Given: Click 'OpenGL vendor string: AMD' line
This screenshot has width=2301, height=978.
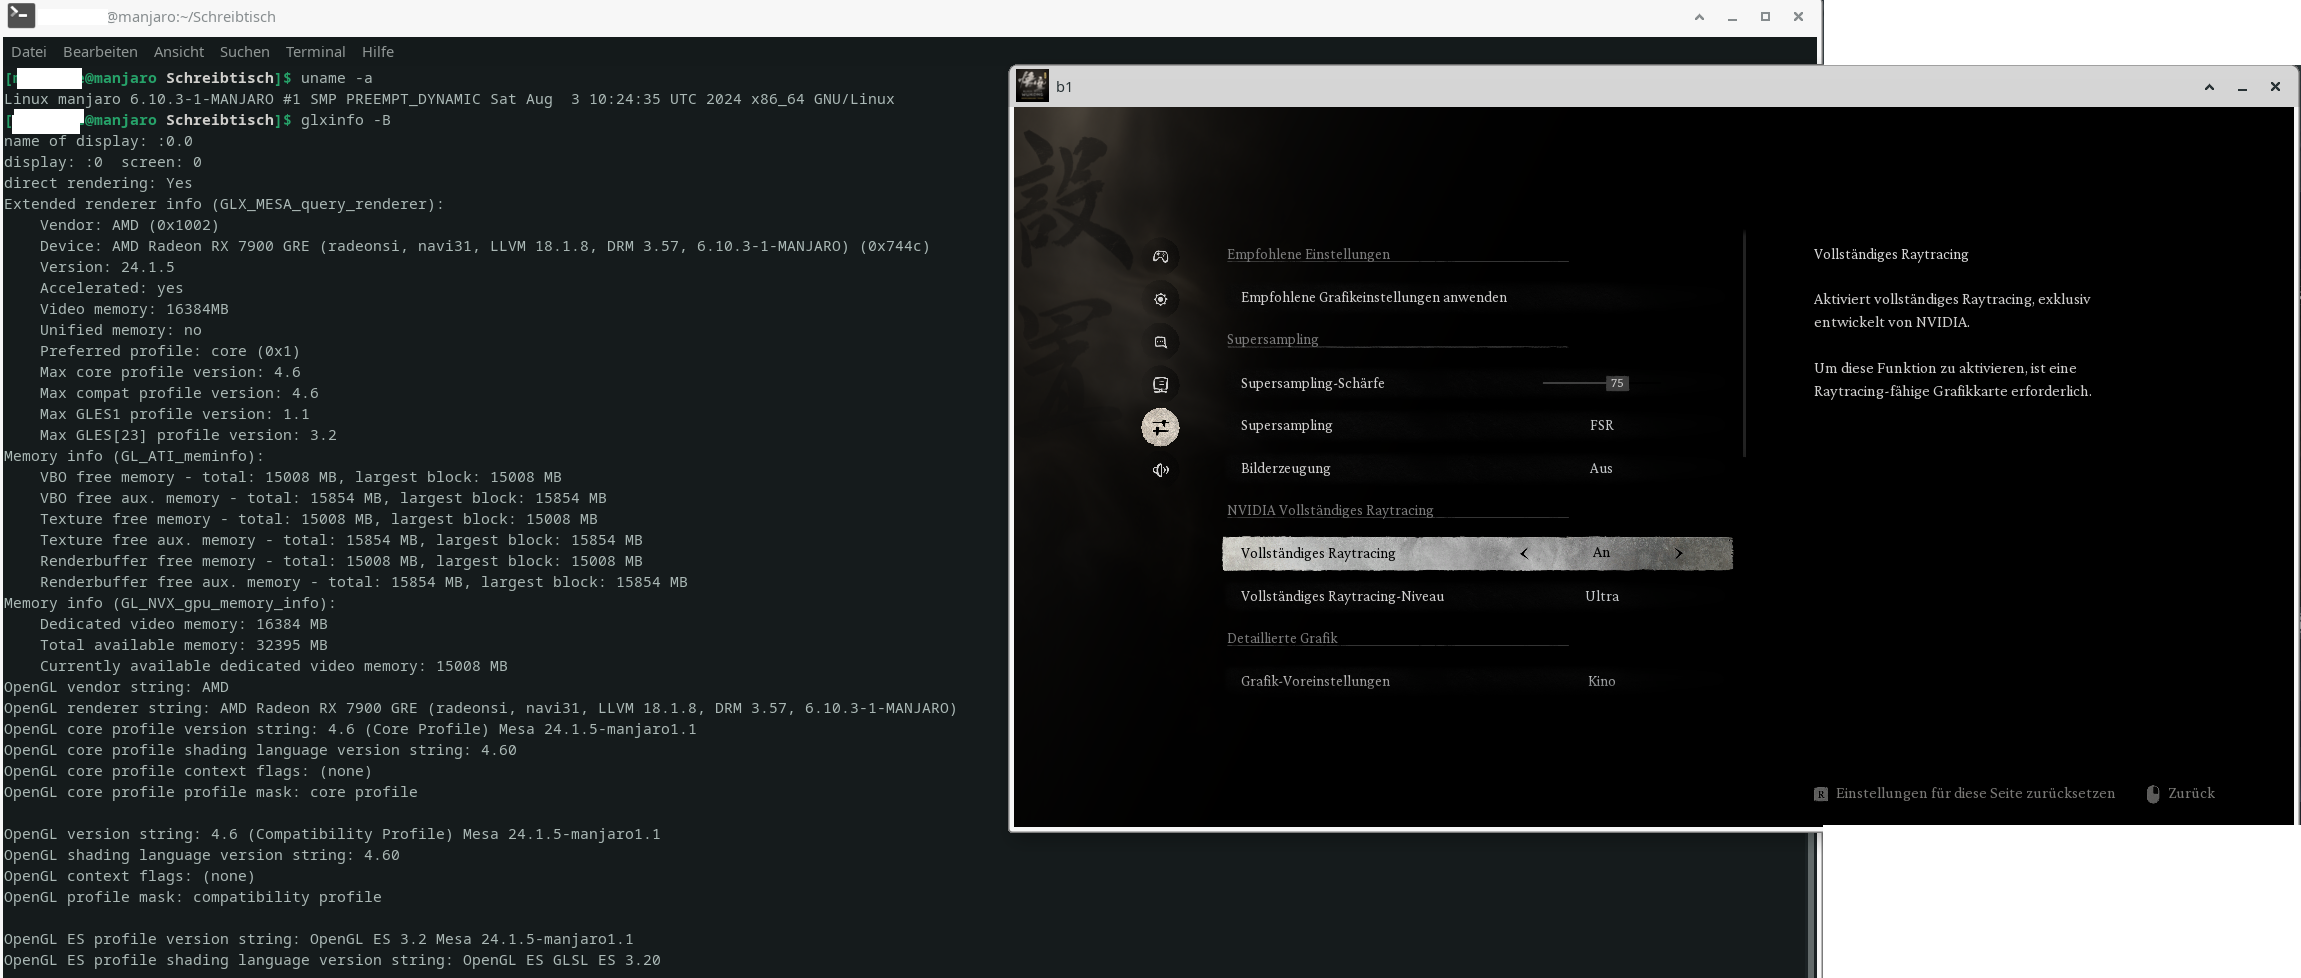Looking at the screenshot, I should click(x=116, y=687).
